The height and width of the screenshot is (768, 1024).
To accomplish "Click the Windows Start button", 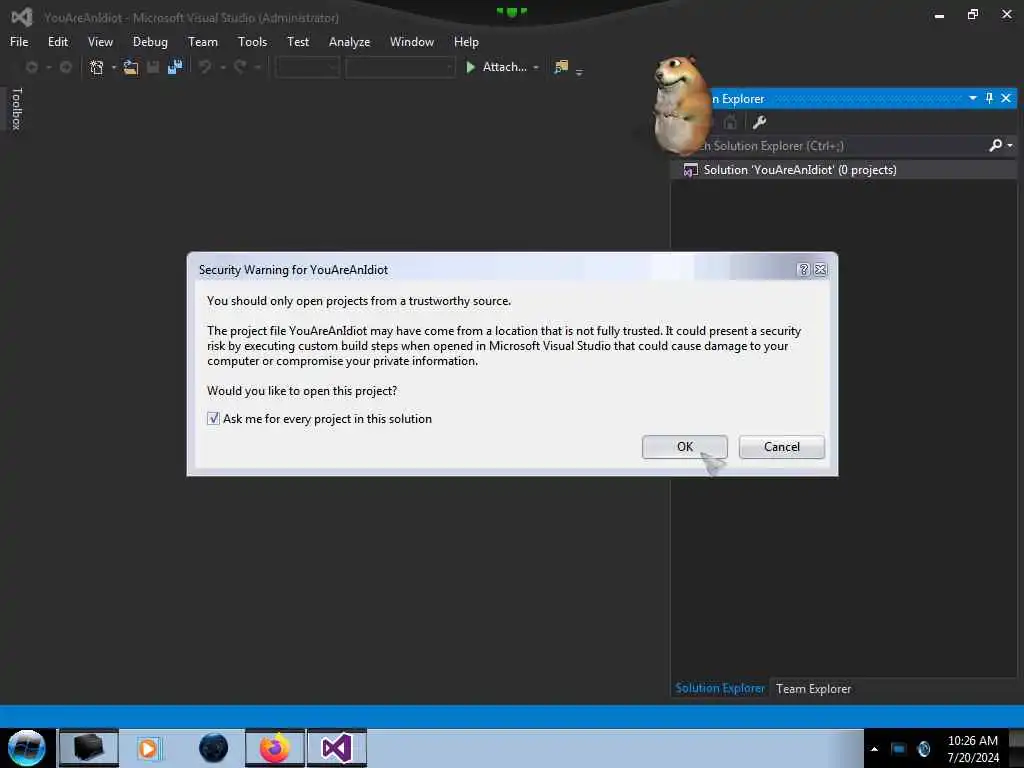I will click(27, 748).
